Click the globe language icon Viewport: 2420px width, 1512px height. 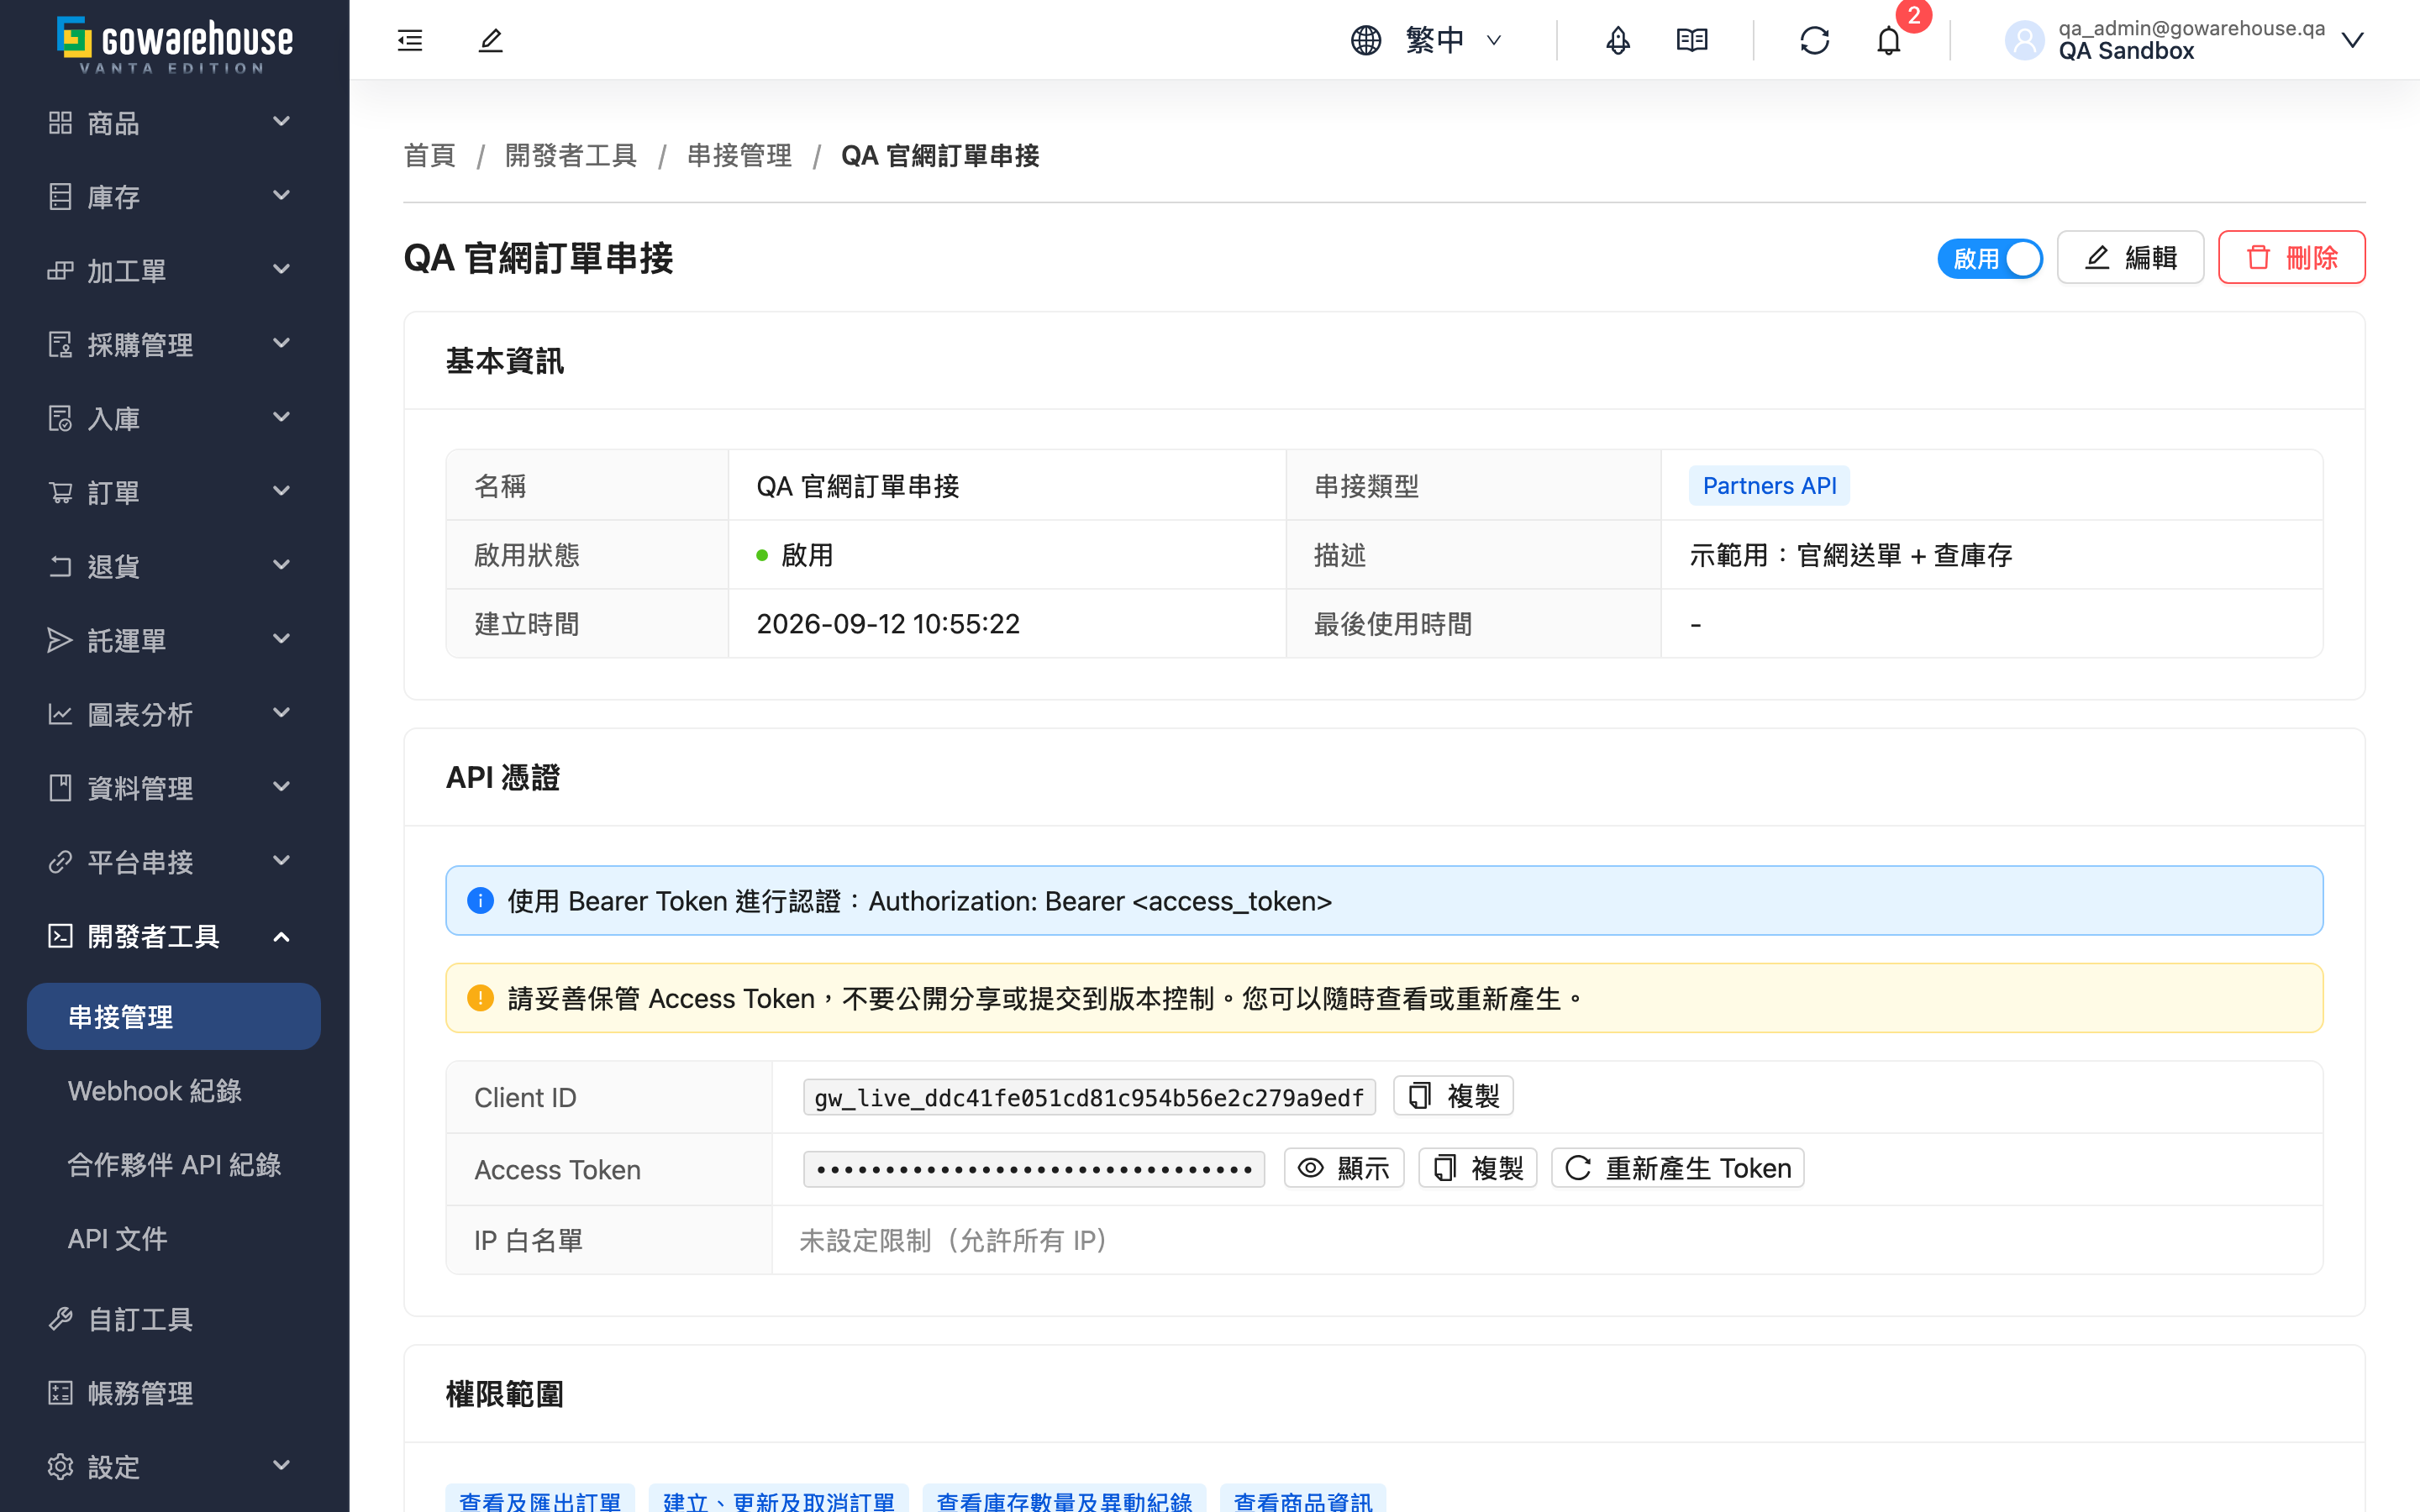coord(1366,40)
